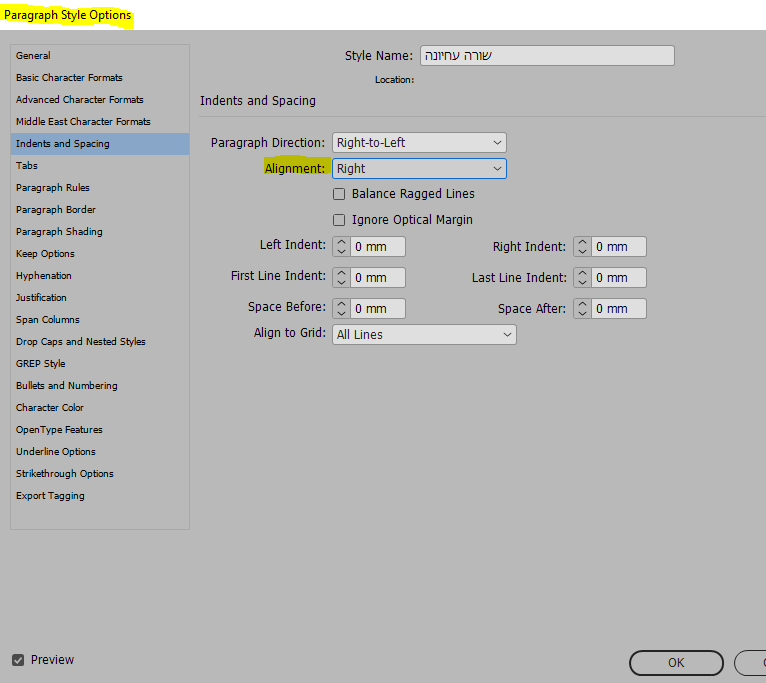Increase First Line Indent stepper
This screenshot has width=766, height=683.
coord(341,273)
